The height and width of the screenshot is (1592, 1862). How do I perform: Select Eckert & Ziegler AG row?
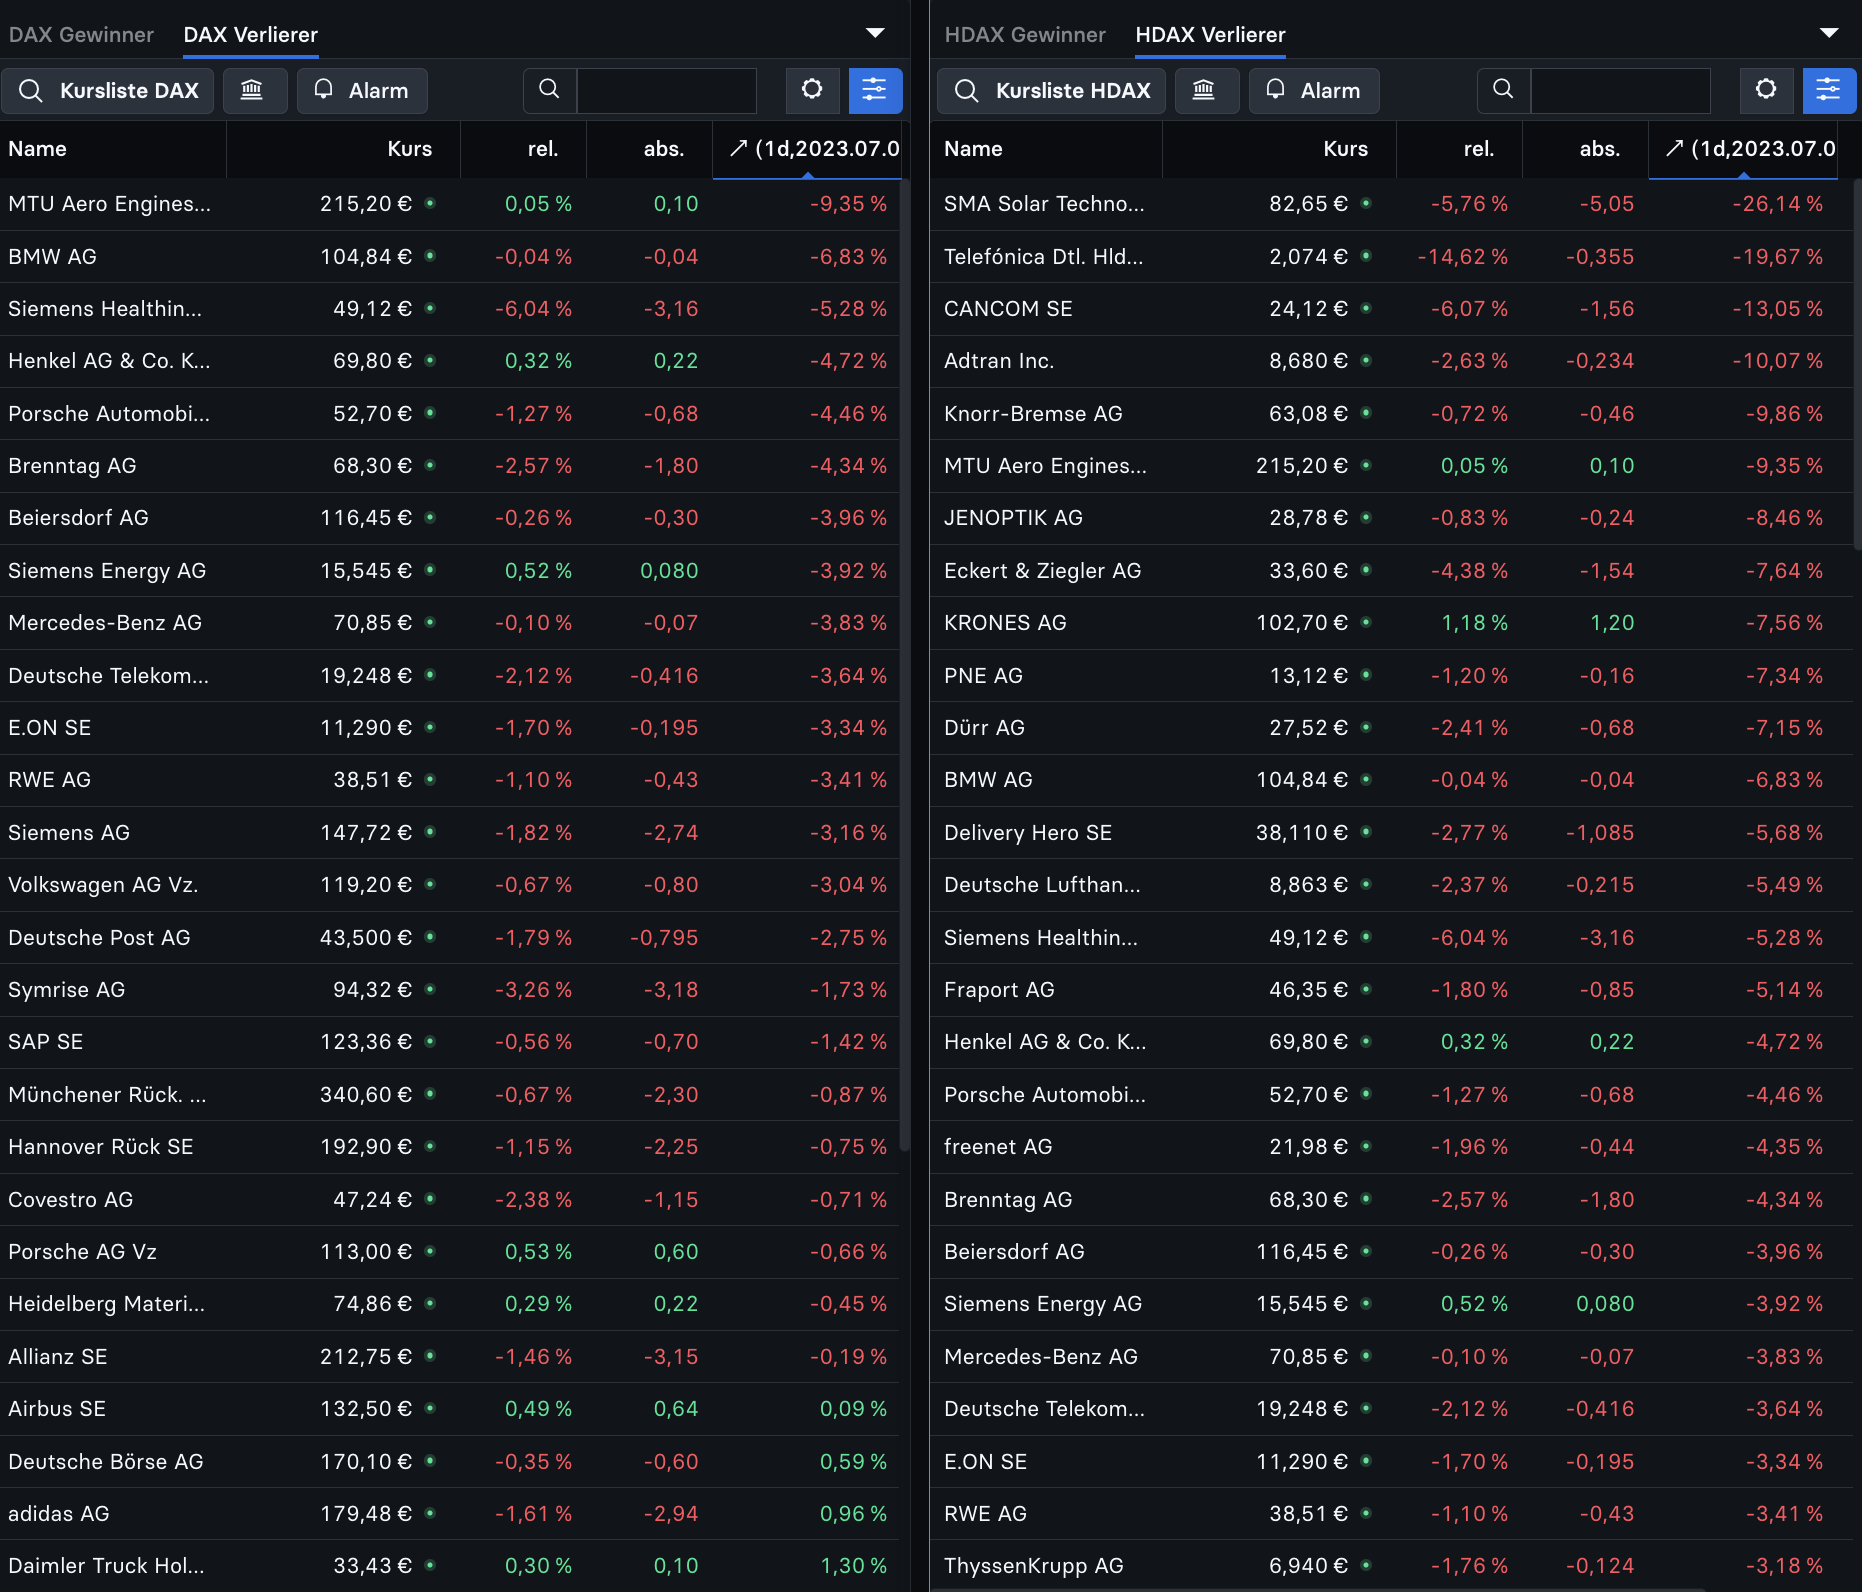click(x=1391, y=571)
